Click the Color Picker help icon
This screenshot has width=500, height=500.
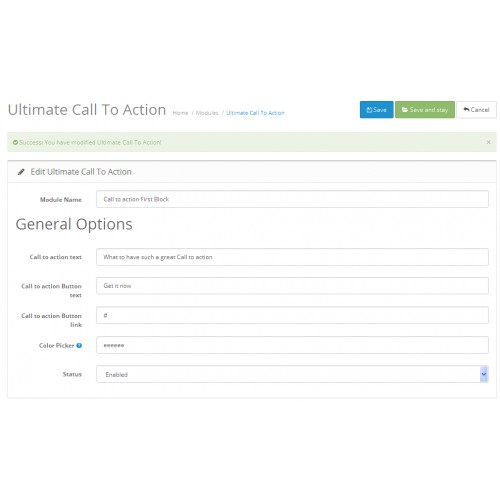point(79,345)
